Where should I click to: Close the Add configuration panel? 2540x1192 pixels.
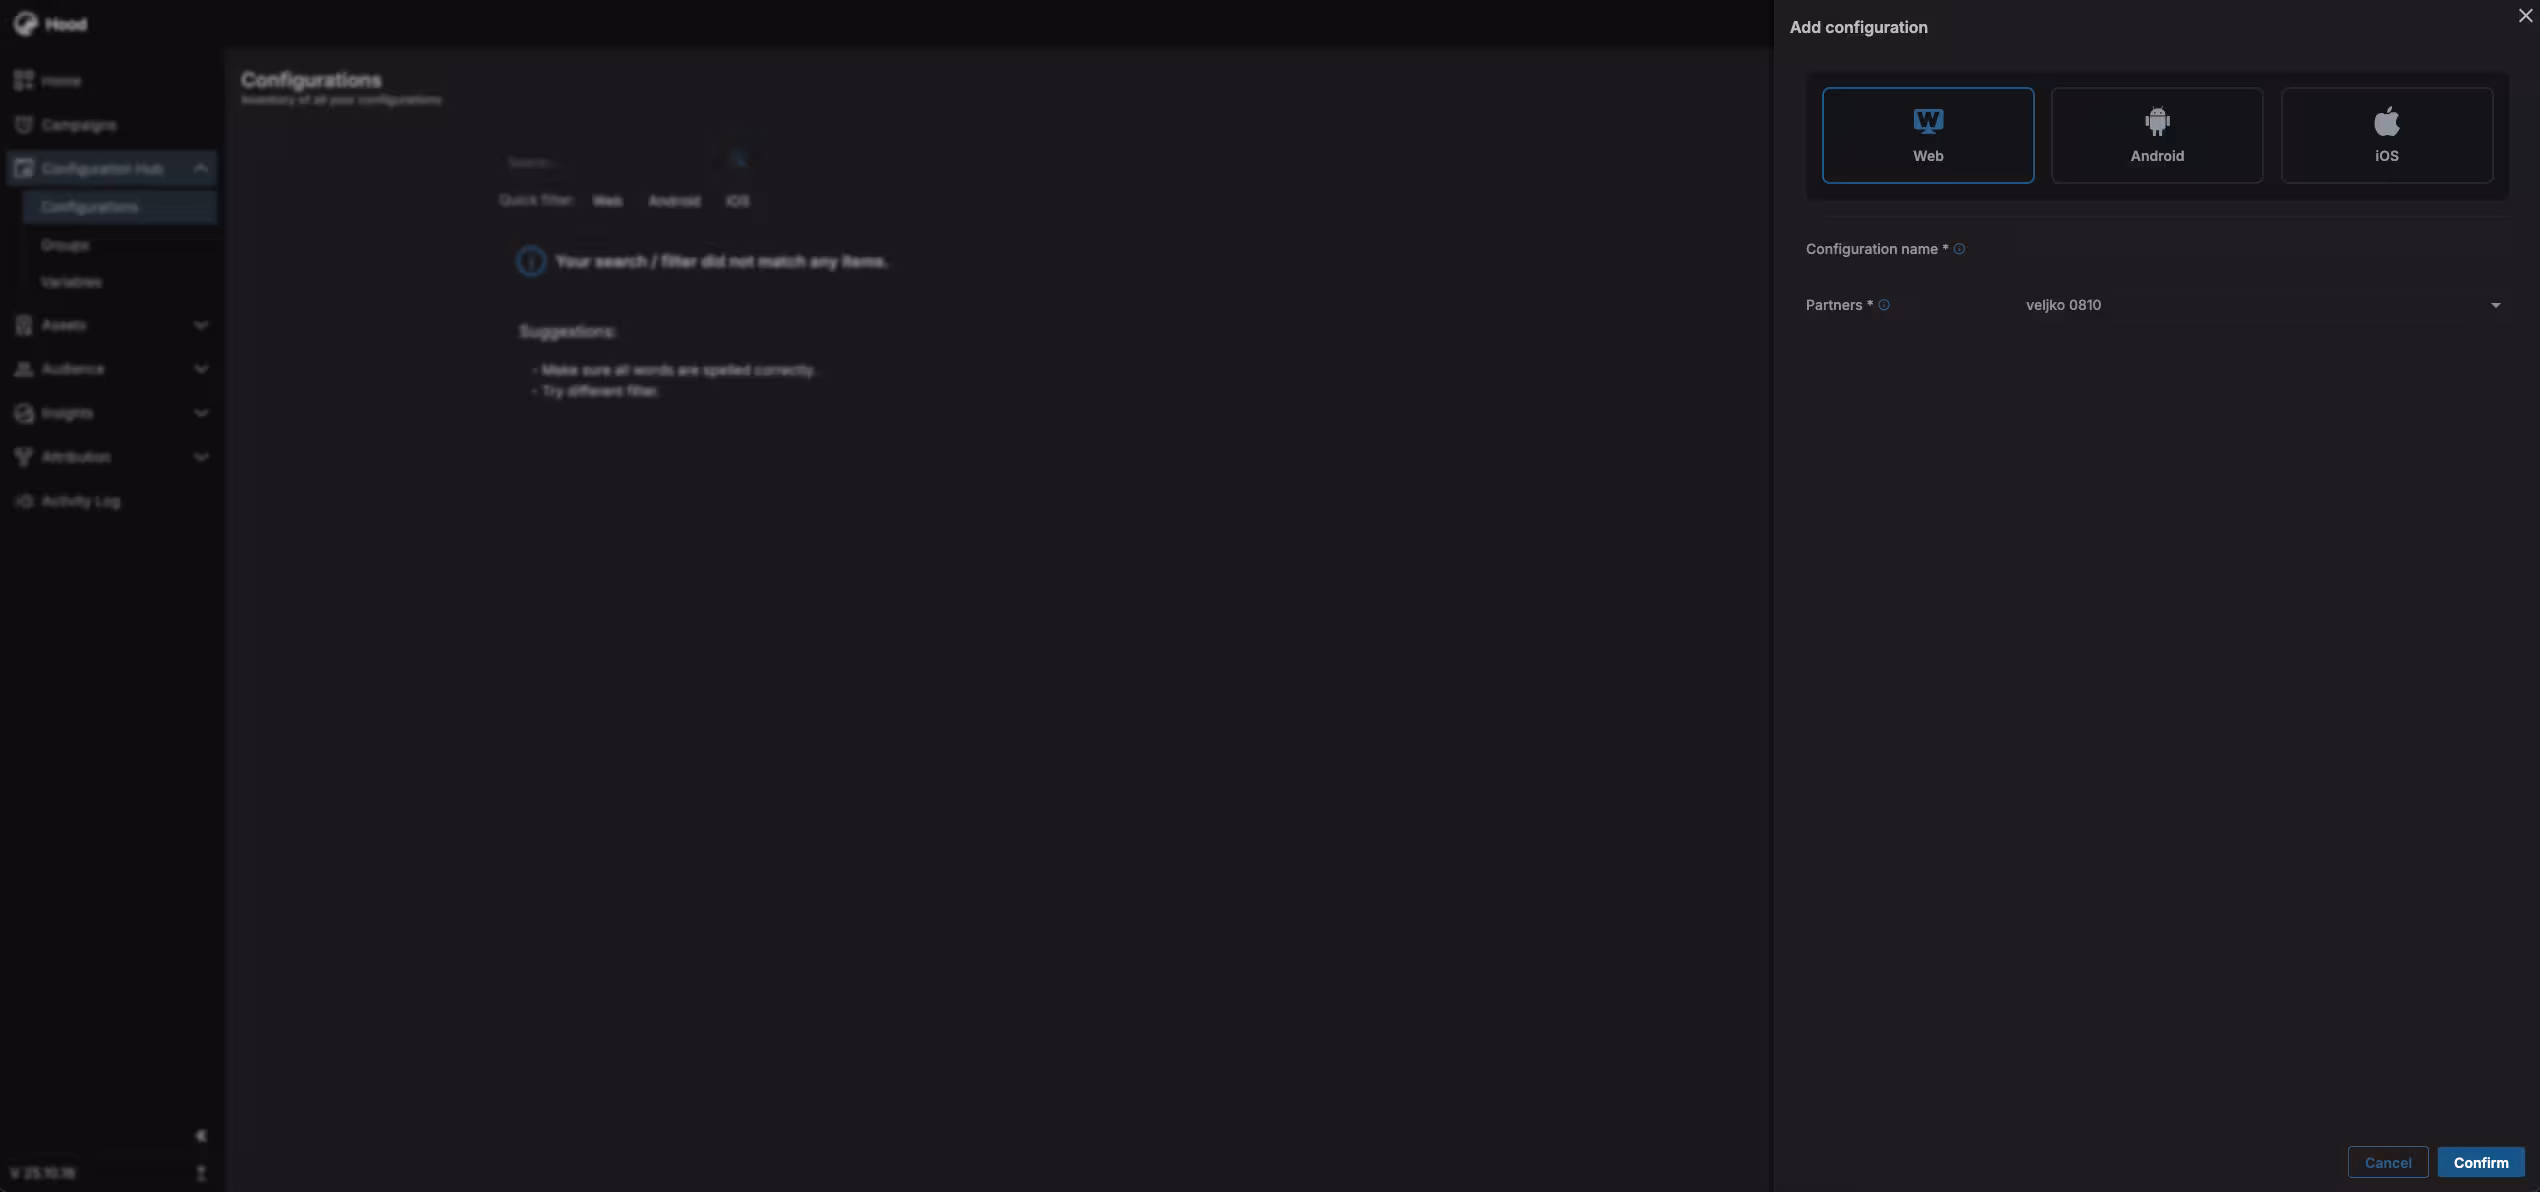pyautogui.click(x=2524, y=15)
